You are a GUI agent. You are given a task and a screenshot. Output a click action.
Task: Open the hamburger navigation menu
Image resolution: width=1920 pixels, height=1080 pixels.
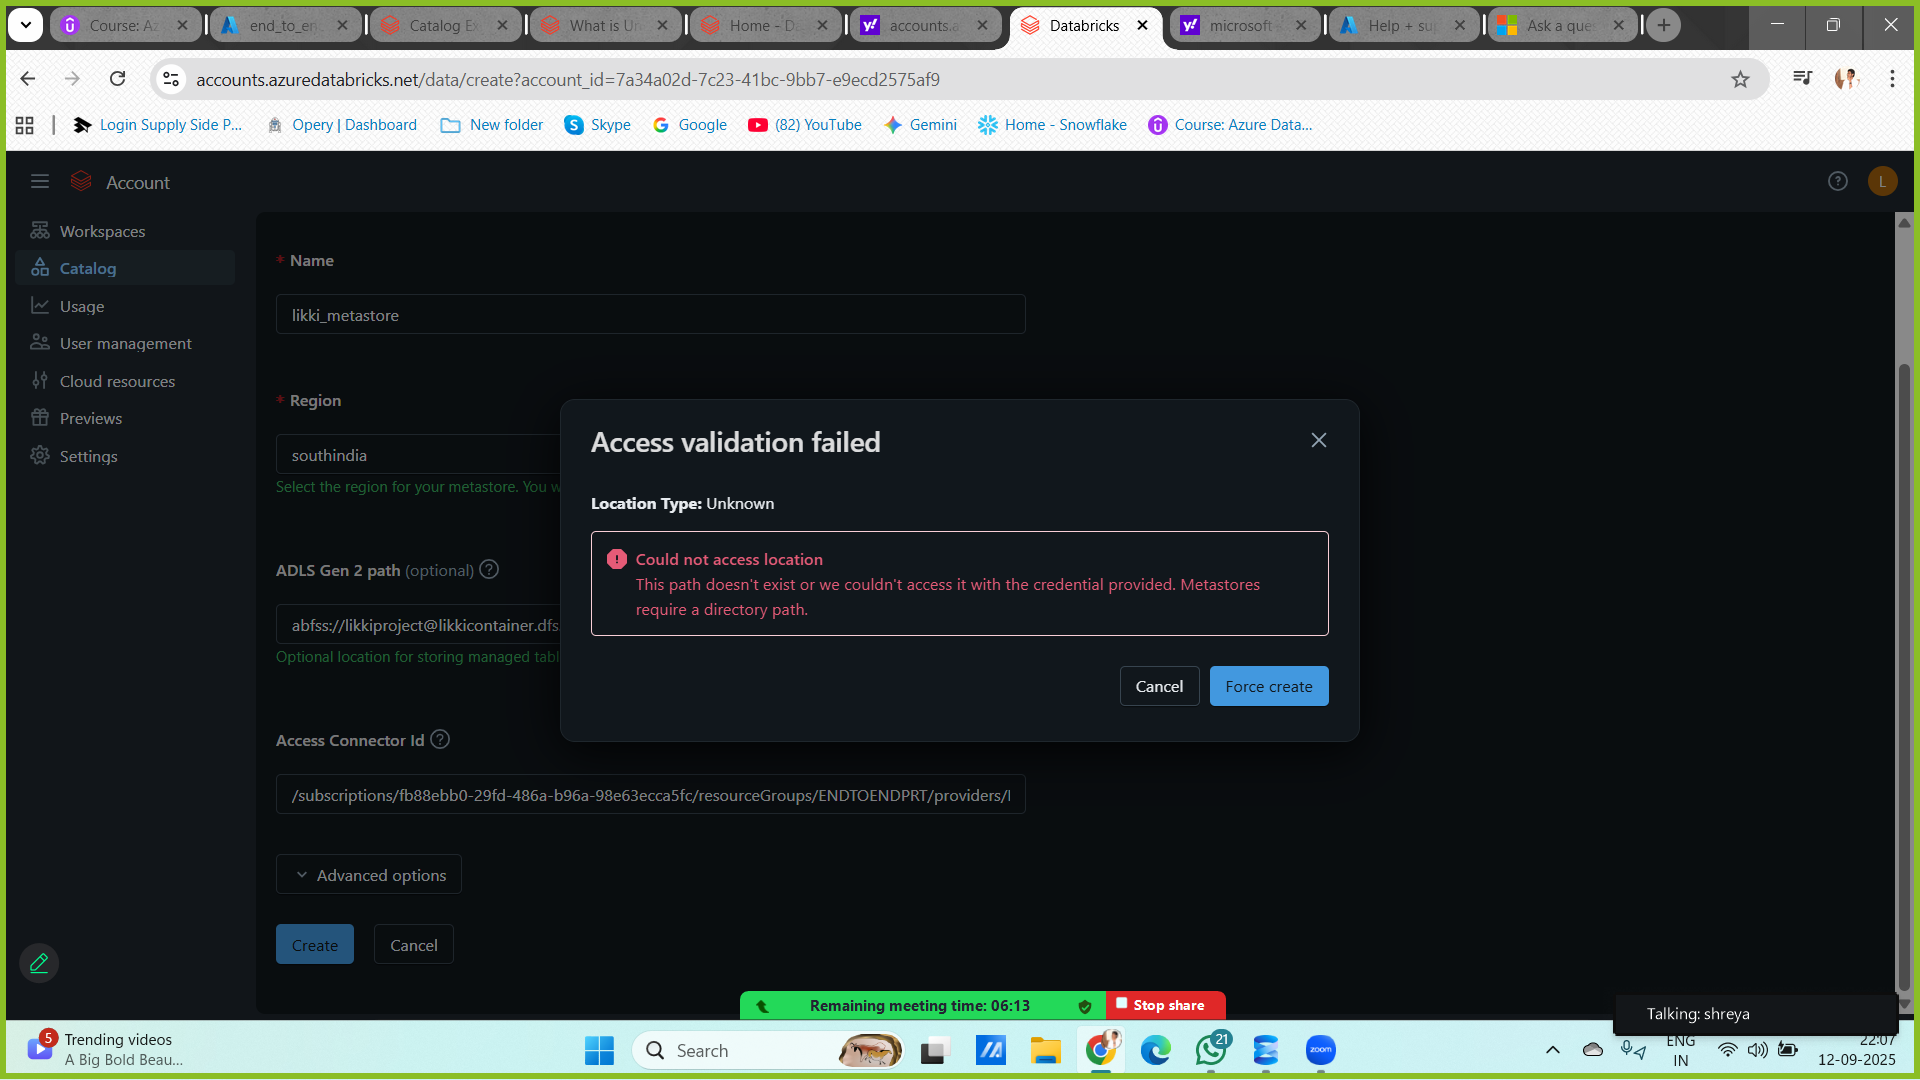(x=40, y=182)
